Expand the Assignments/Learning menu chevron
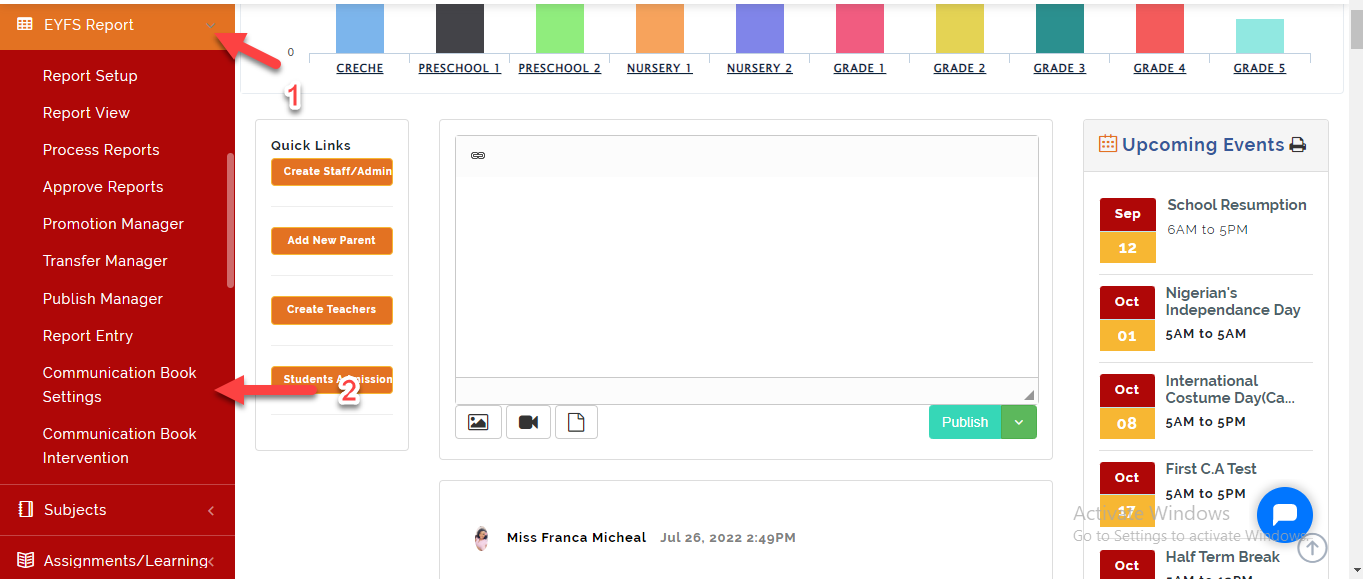1363x579 pixels. point(211,561)
